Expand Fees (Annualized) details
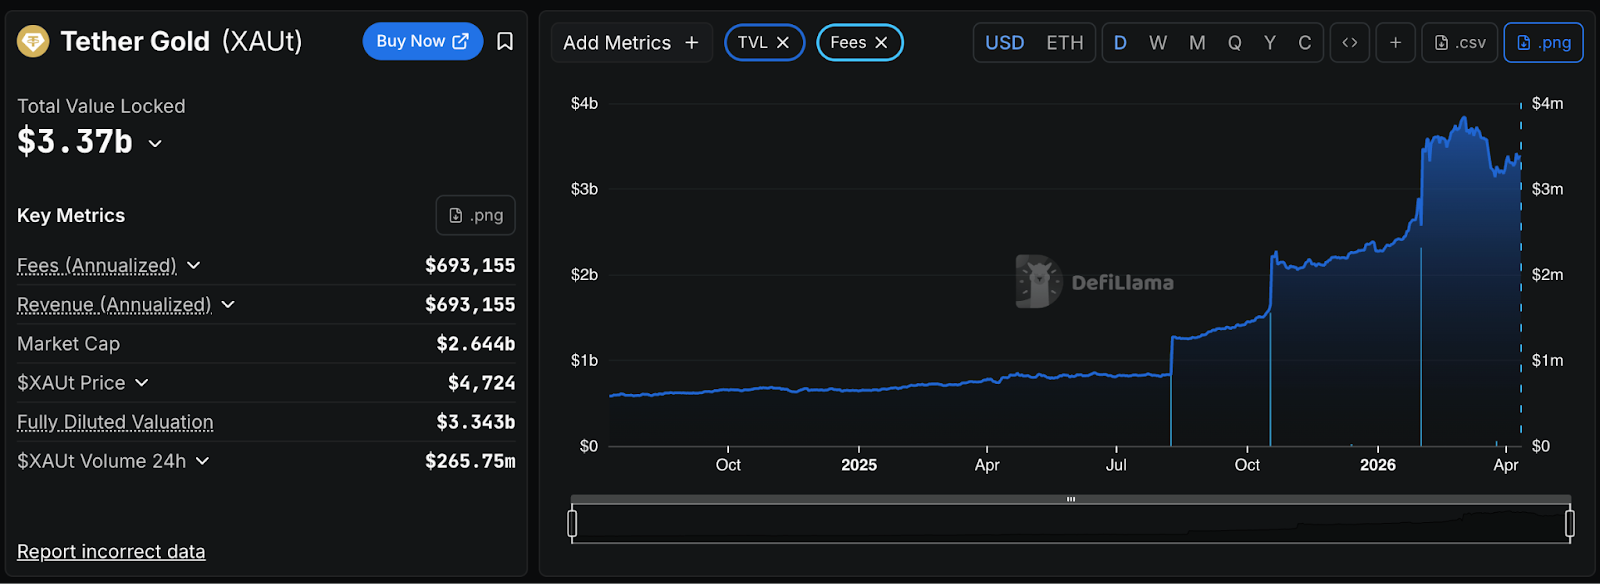The height and width of the screenshot is (584, 1600). coord(194,265)
